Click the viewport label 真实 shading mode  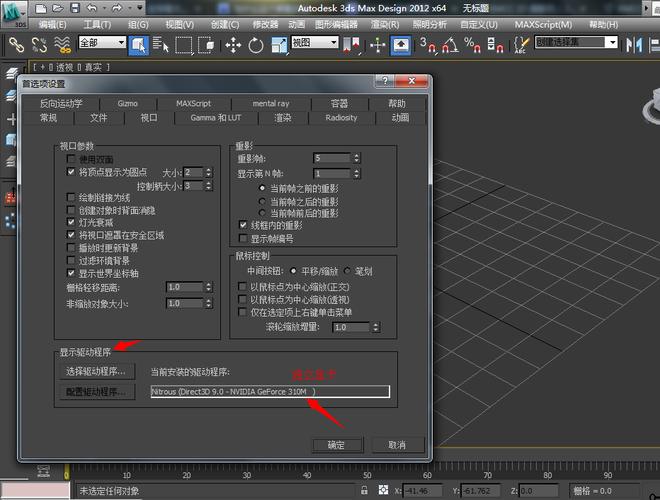click(x=93, y=67)
